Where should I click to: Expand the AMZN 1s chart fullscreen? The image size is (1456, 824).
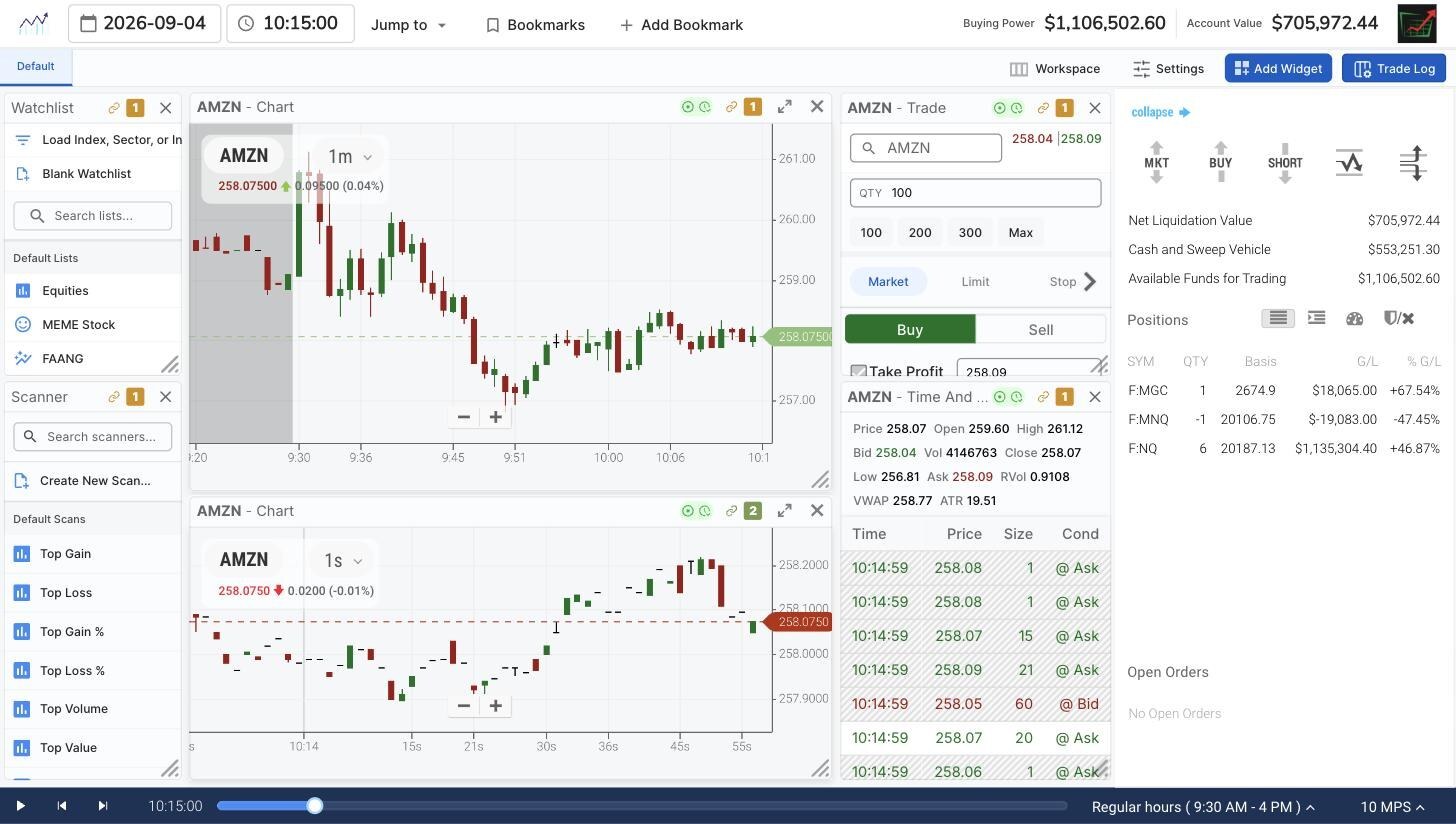pos(785,511)
